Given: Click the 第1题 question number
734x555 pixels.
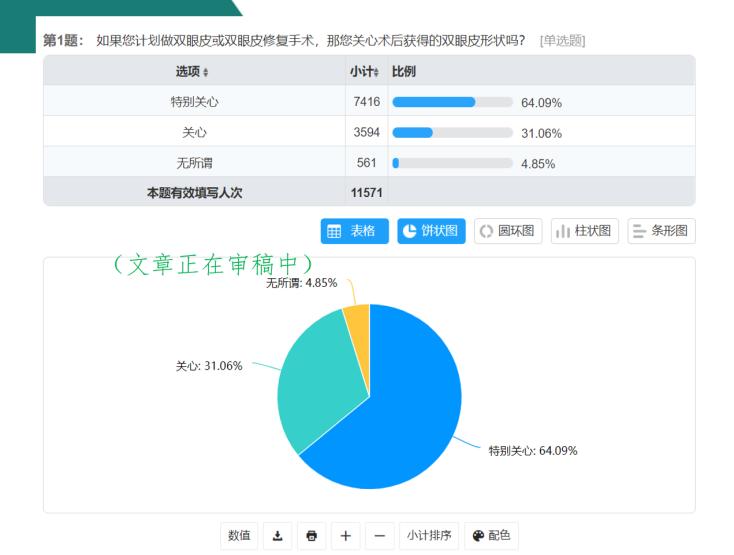Looking at the screenshot, I should pyautogui.click(x=63, y=41).
